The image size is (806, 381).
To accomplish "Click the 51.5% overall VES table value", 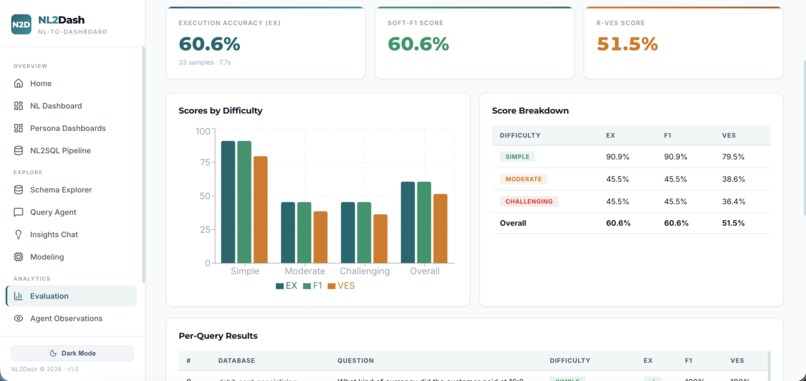I will pos(733,223).
